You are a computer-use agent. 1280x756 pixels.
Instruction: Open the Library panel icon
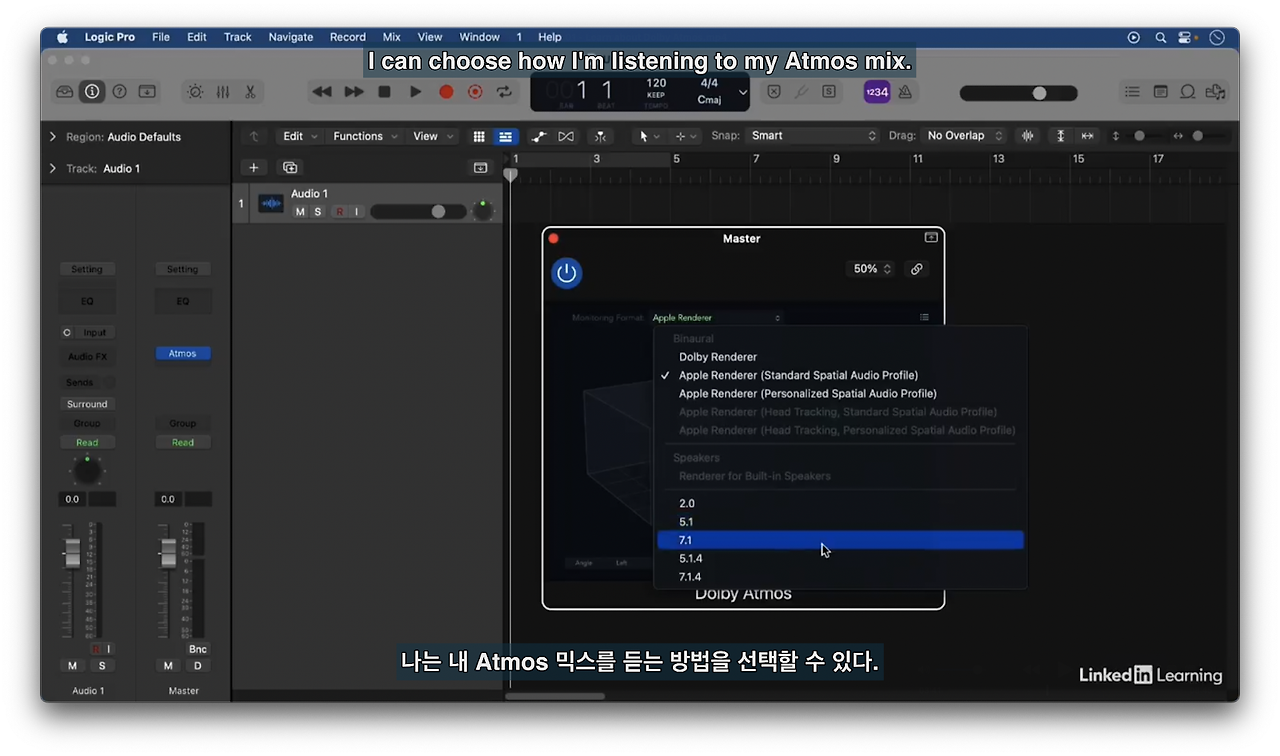click(x=65, y=92)
